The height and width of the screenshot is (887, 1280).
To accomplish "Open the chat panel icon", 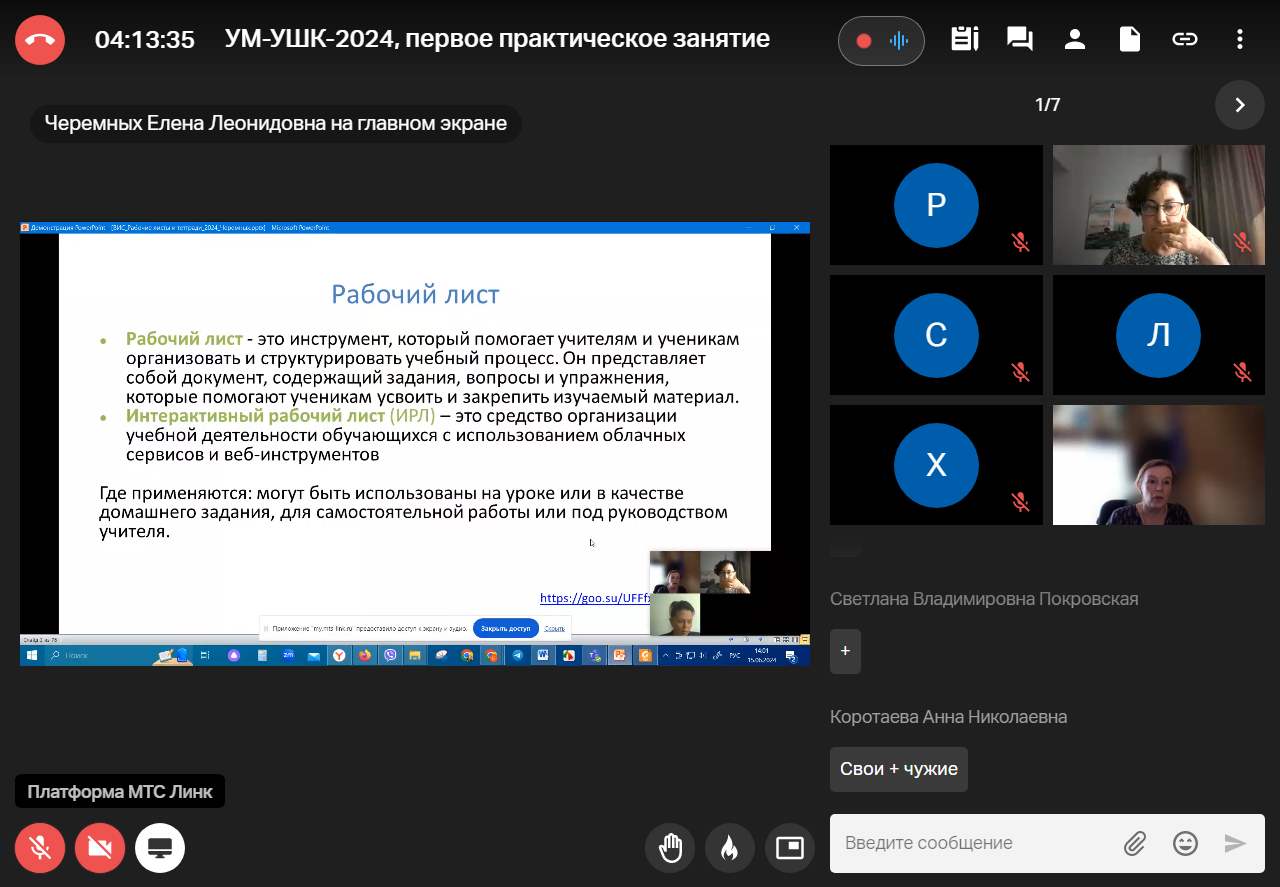I will [1019, 40].
